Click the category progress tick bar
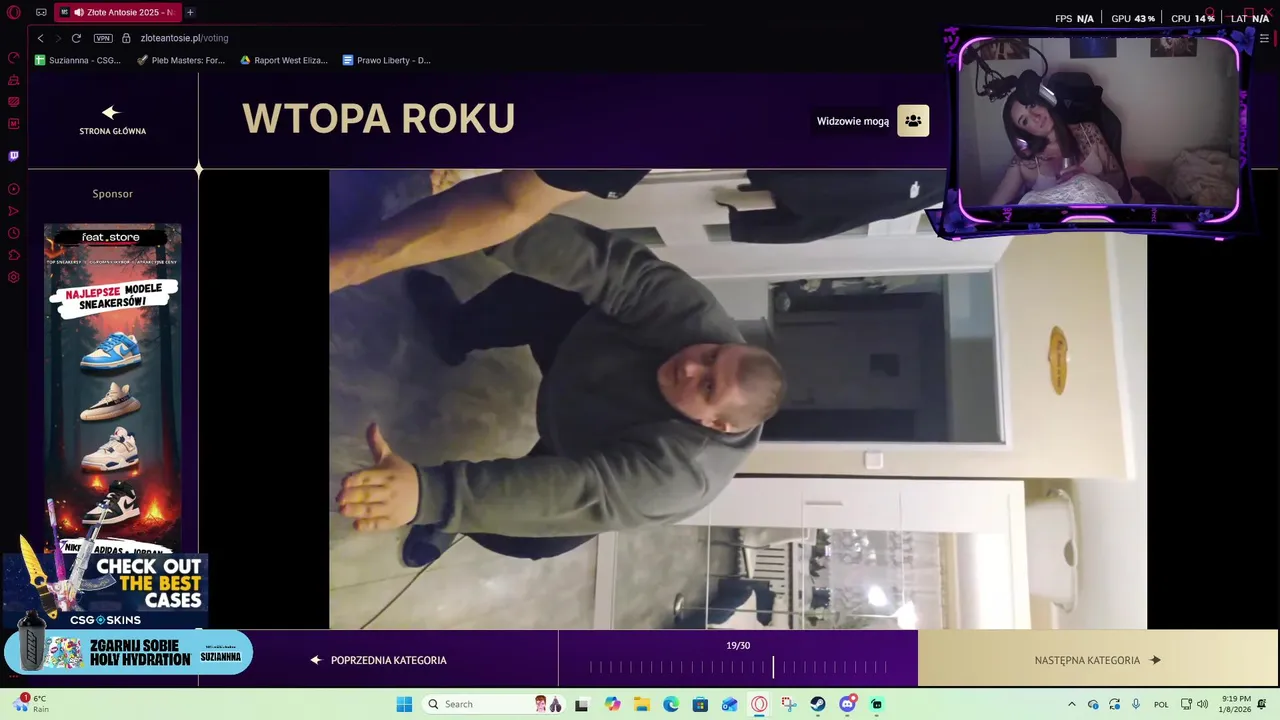1280x720 pixels. (x=738, y=666)
